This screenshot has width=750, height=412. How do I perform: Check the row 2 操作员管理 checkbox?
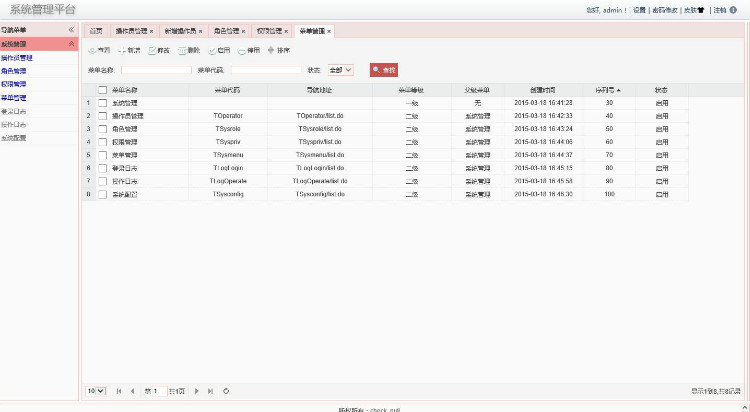[x=102, y=116]
